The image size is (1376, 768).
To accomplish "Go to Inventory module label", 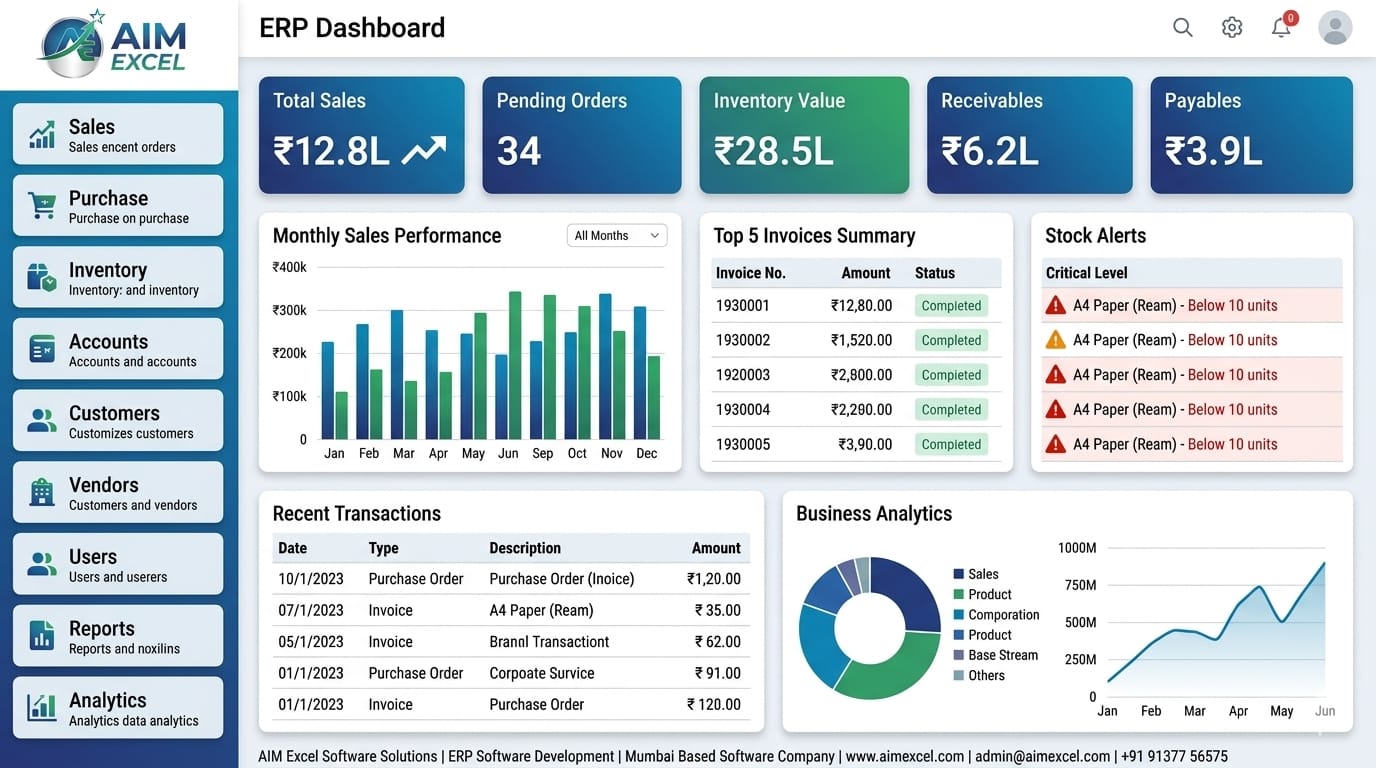I will coord(108,270).
